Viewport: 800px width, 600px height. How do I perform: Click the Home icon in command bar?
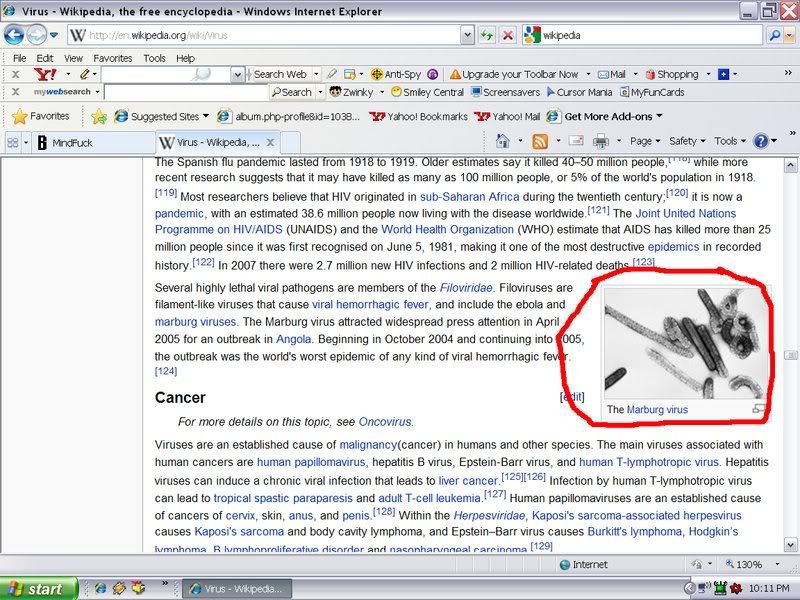click(503, 141)
